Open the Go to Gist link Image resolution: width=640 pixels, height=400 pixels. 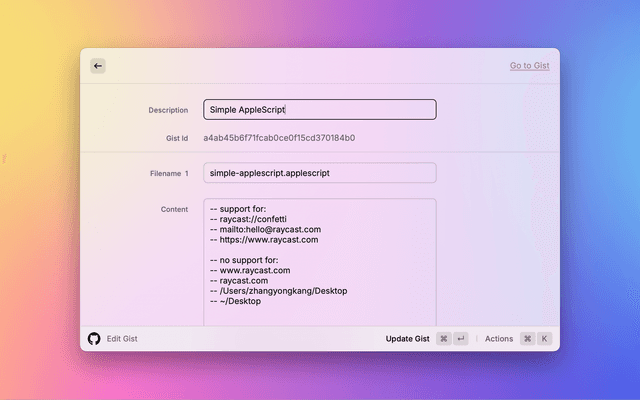pyautogui.click(x=529, y=66)
